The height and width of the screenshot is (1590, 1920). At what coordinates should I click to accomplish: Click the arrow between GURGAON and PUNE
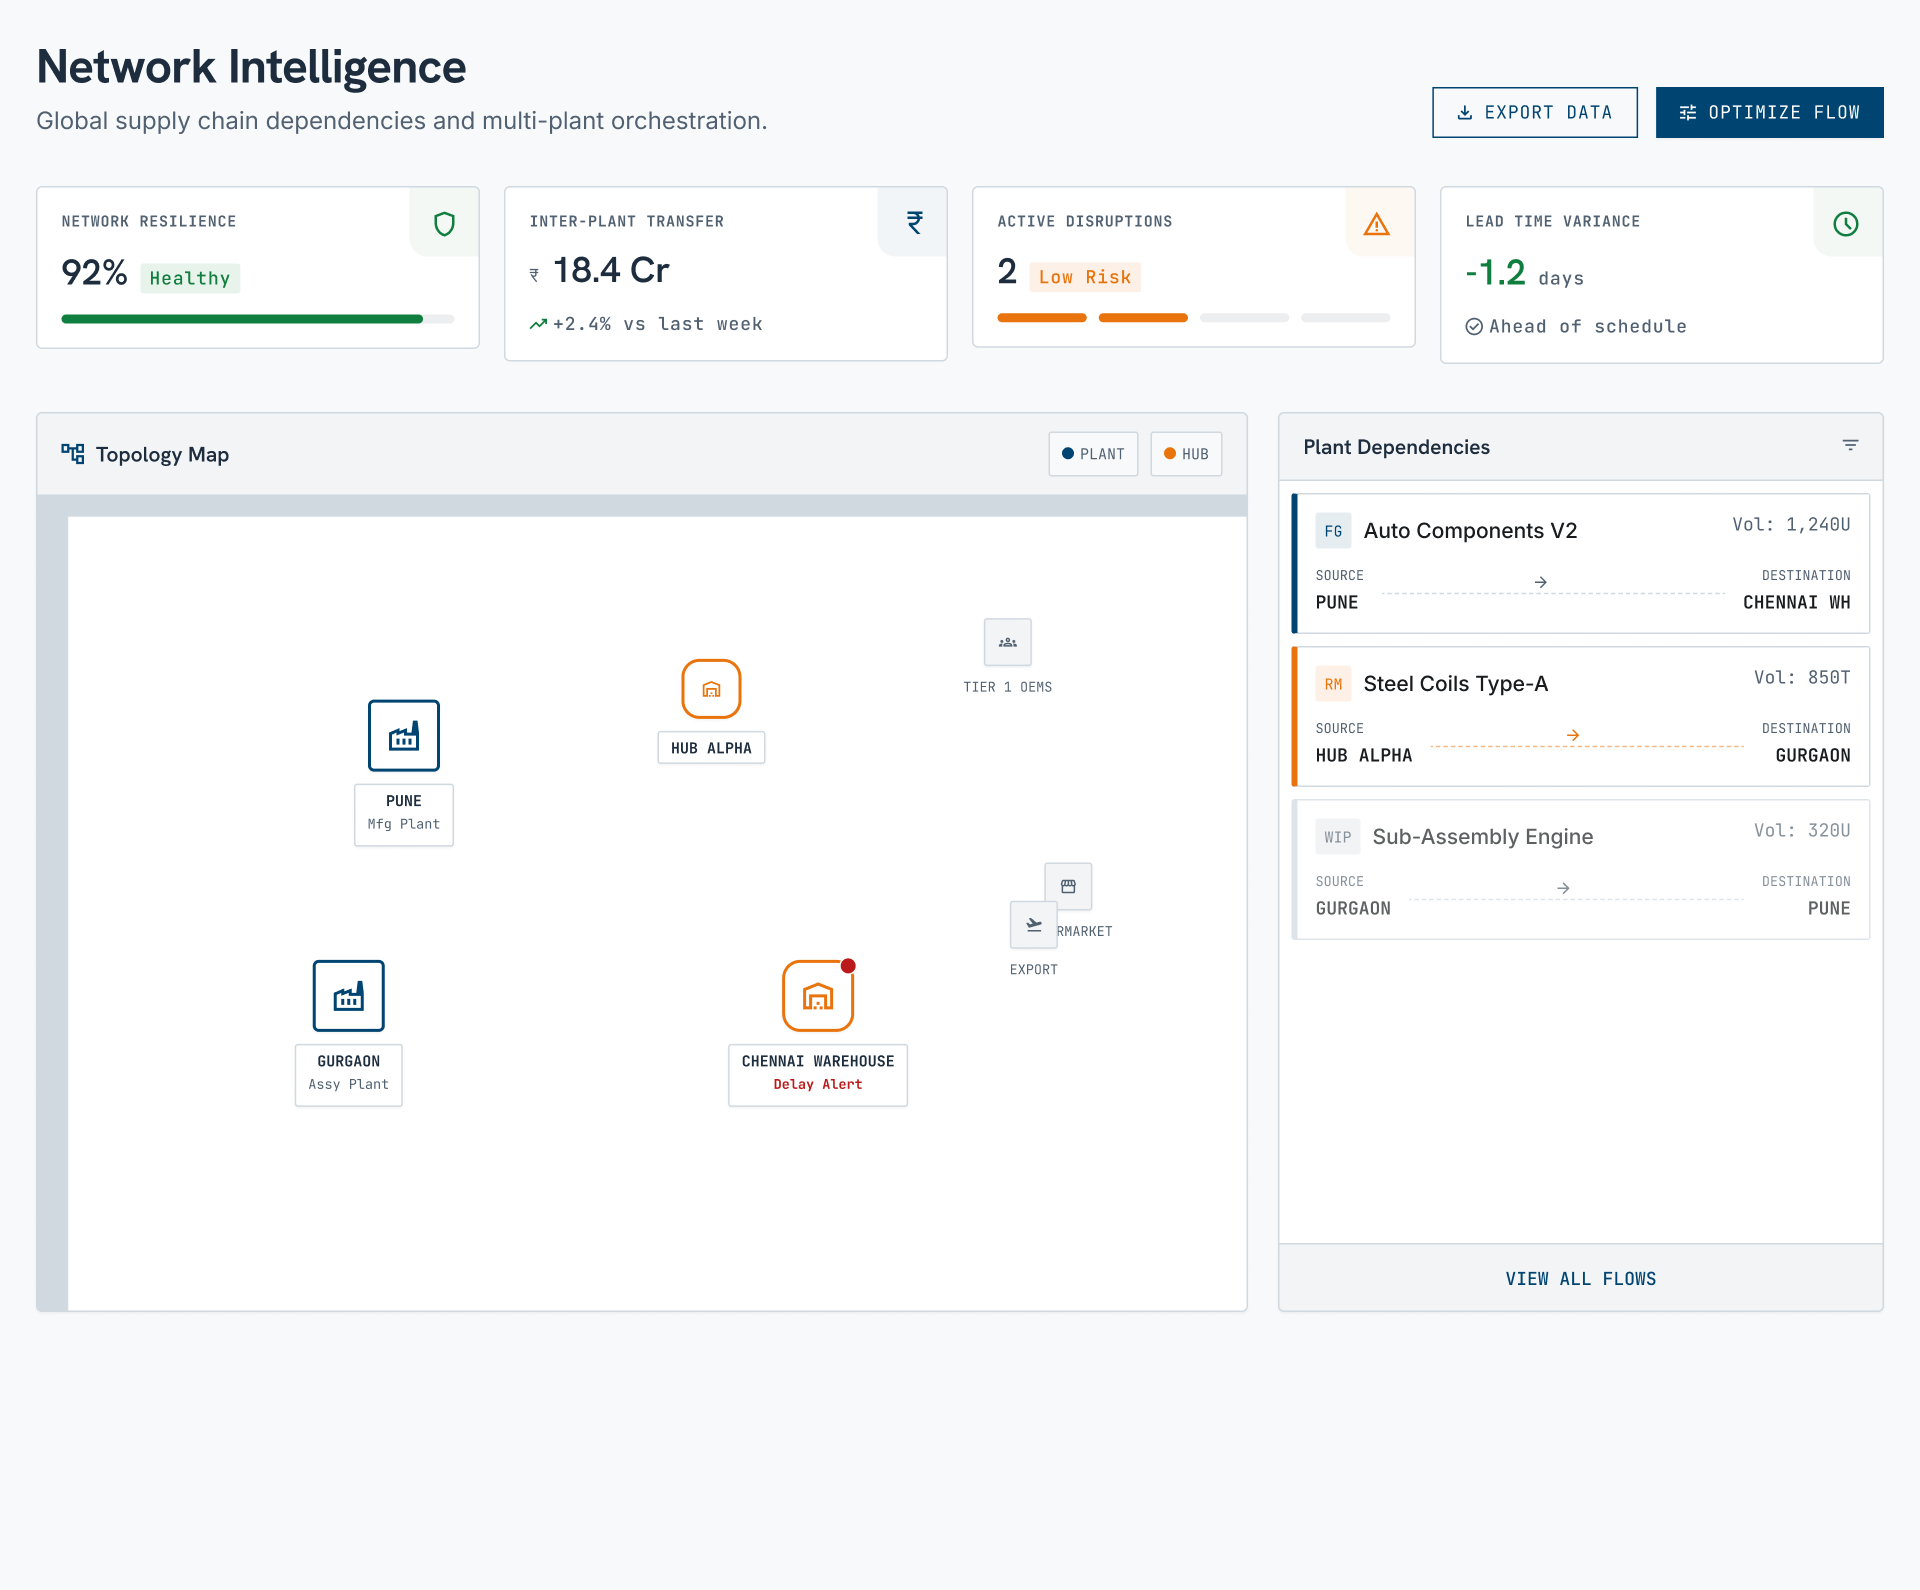click(1563, 888)
